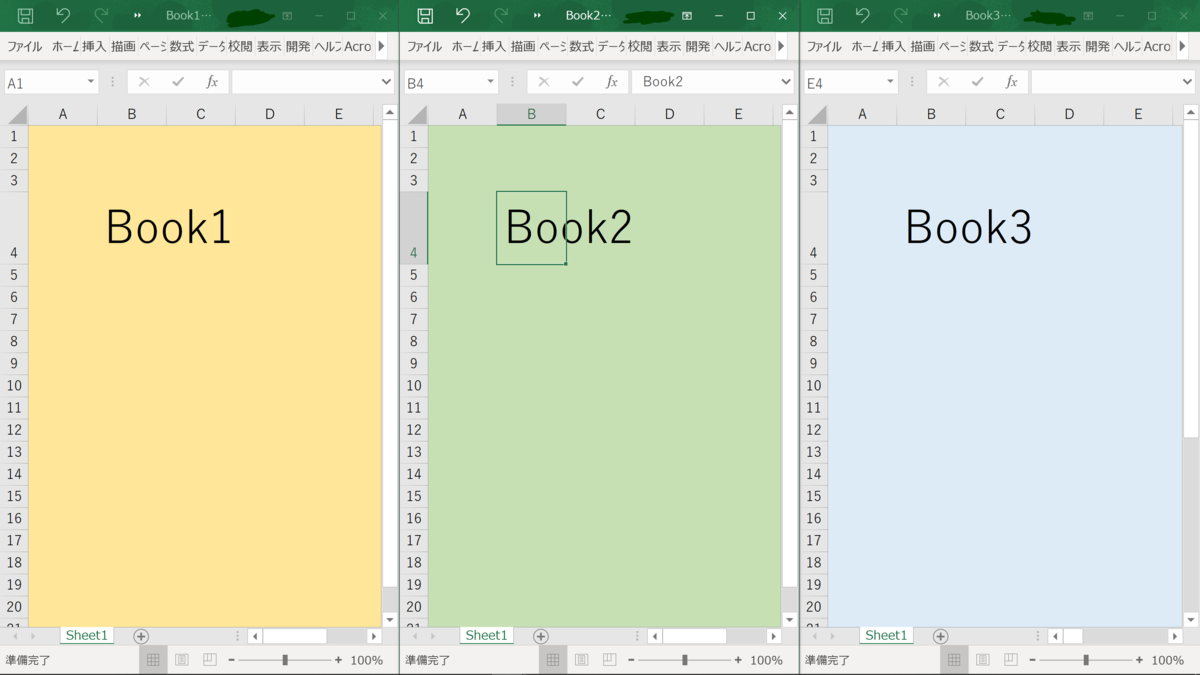
Task: Open 数式 tab in Book3 window
Action: click(x=981, y=46)
